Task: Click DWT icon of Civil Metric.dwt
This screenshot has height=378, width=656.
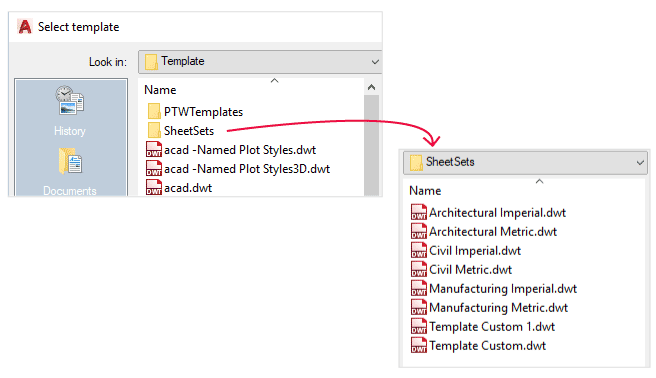Action: pos(418,269)
